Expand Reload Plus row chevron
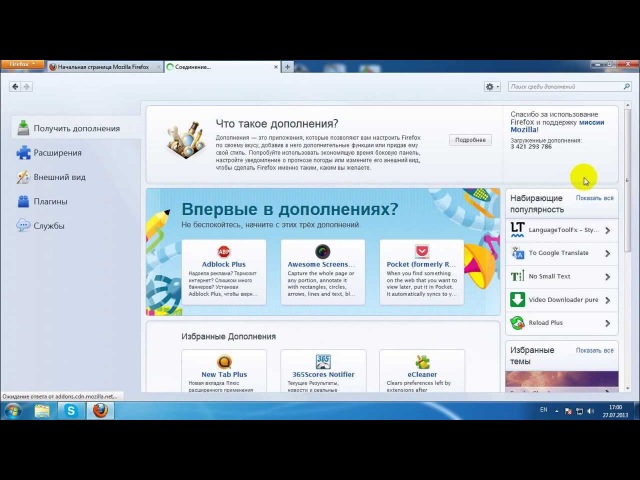The image size is (640, 480). pos(608,323)
